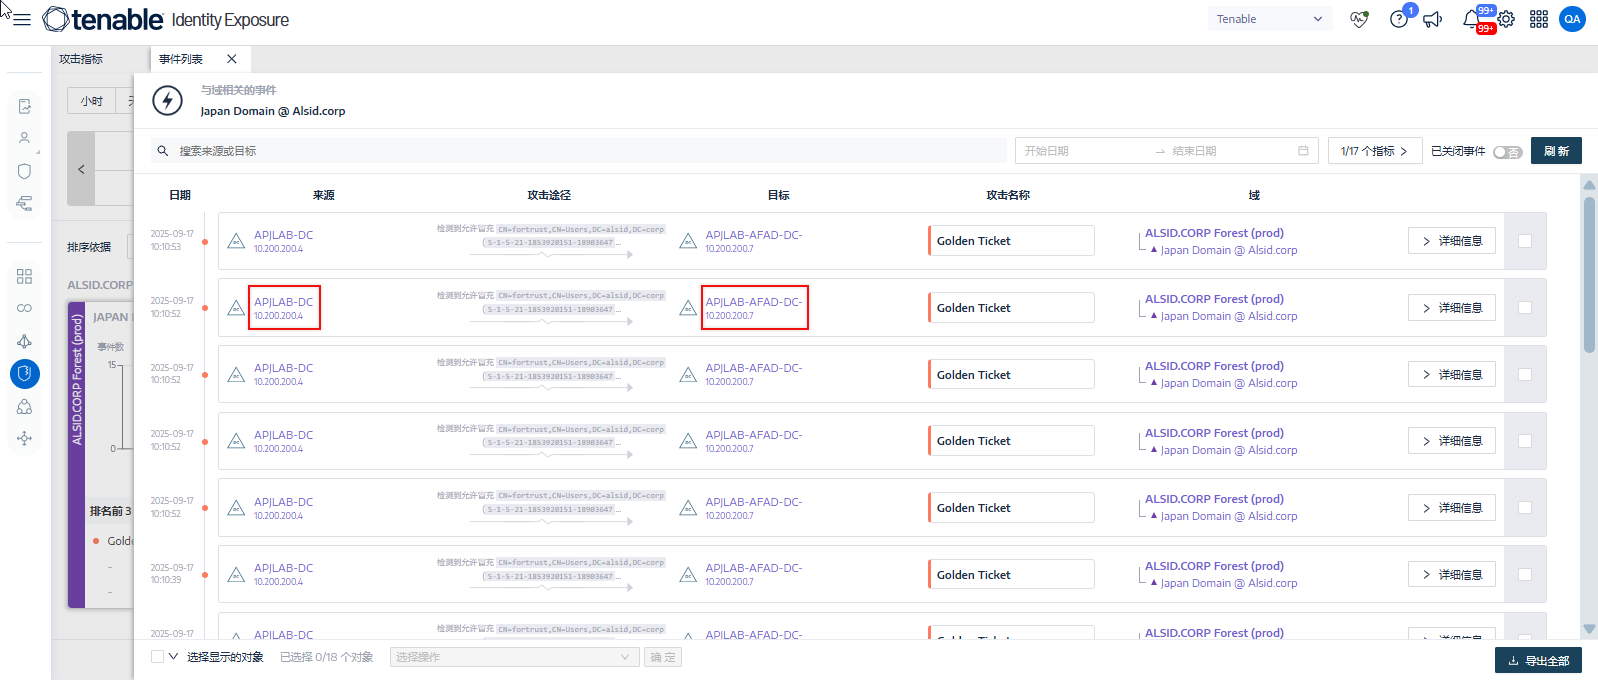Open the settings gear icon
Image resolution: width=1598 pixels, height=680 pixels.
[1506, 19]
